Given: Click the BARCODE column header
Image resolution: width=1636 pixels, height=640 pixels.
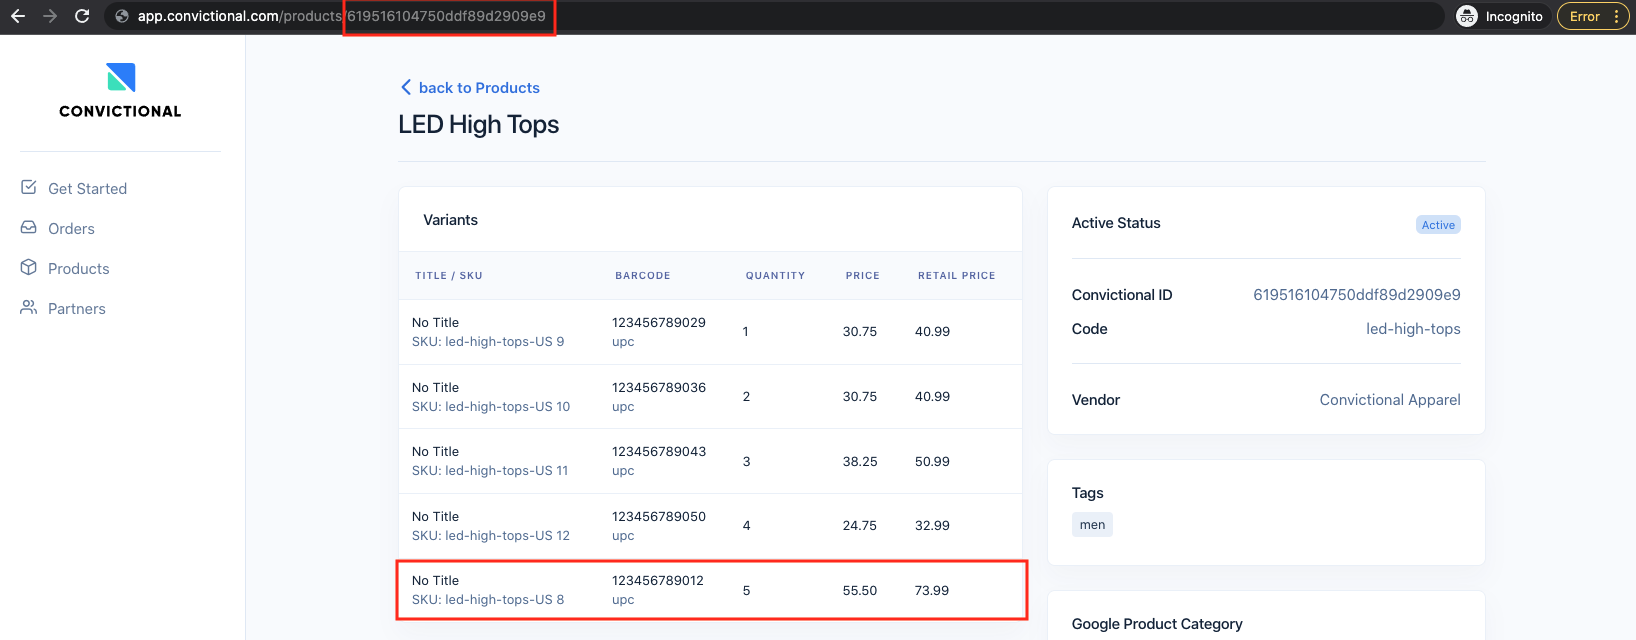Looking at the screenshot, I should coord(643,276).
